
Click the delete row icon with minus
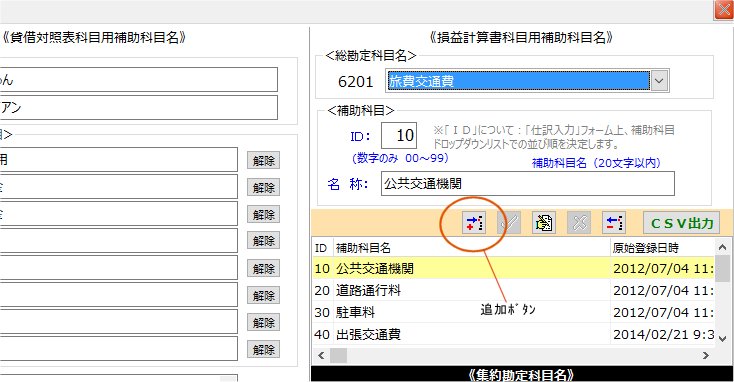[614, 223]
